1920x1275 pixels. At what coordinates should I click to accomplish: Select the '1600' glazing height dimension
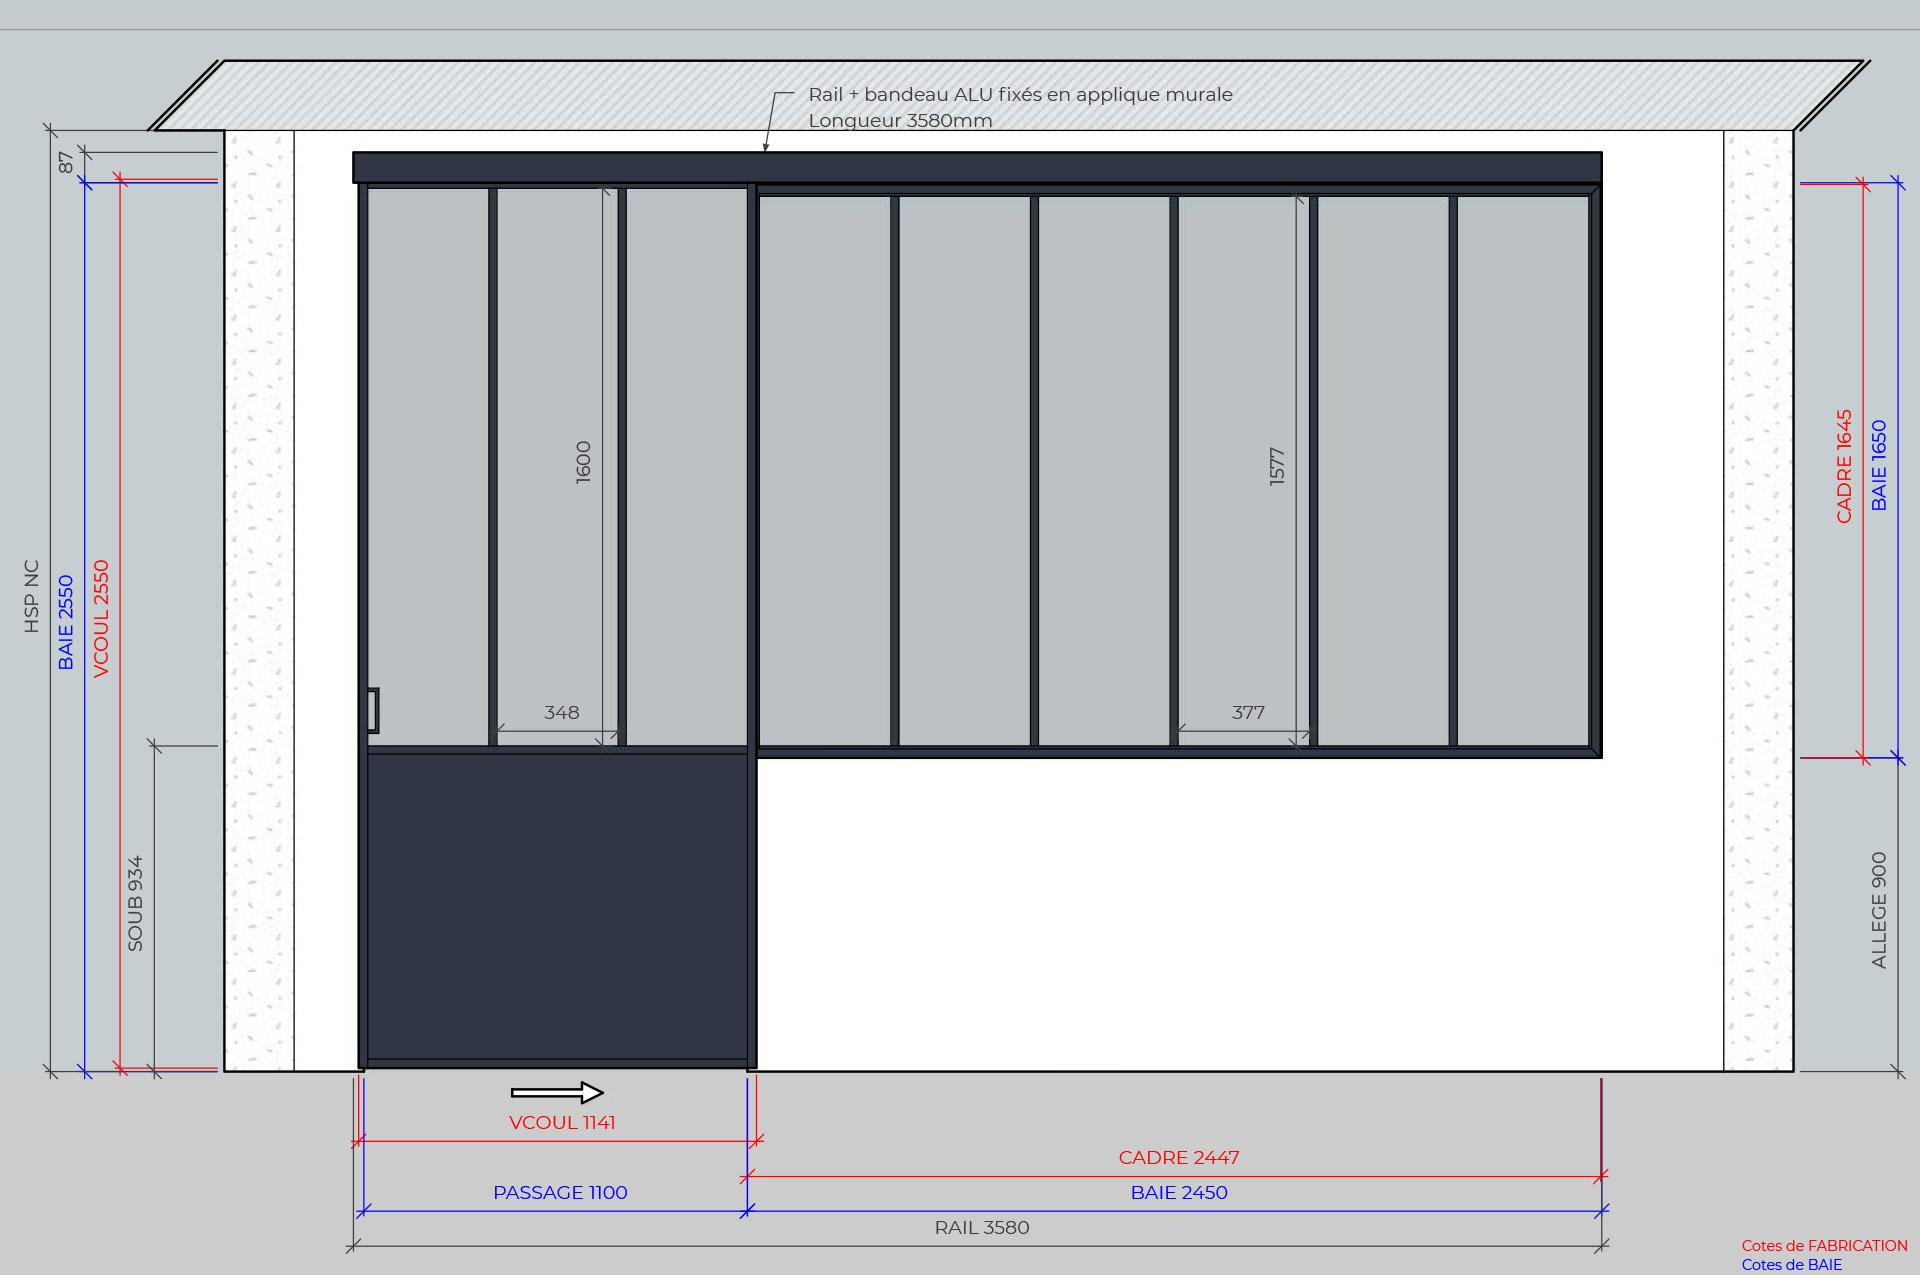(584, 463)
